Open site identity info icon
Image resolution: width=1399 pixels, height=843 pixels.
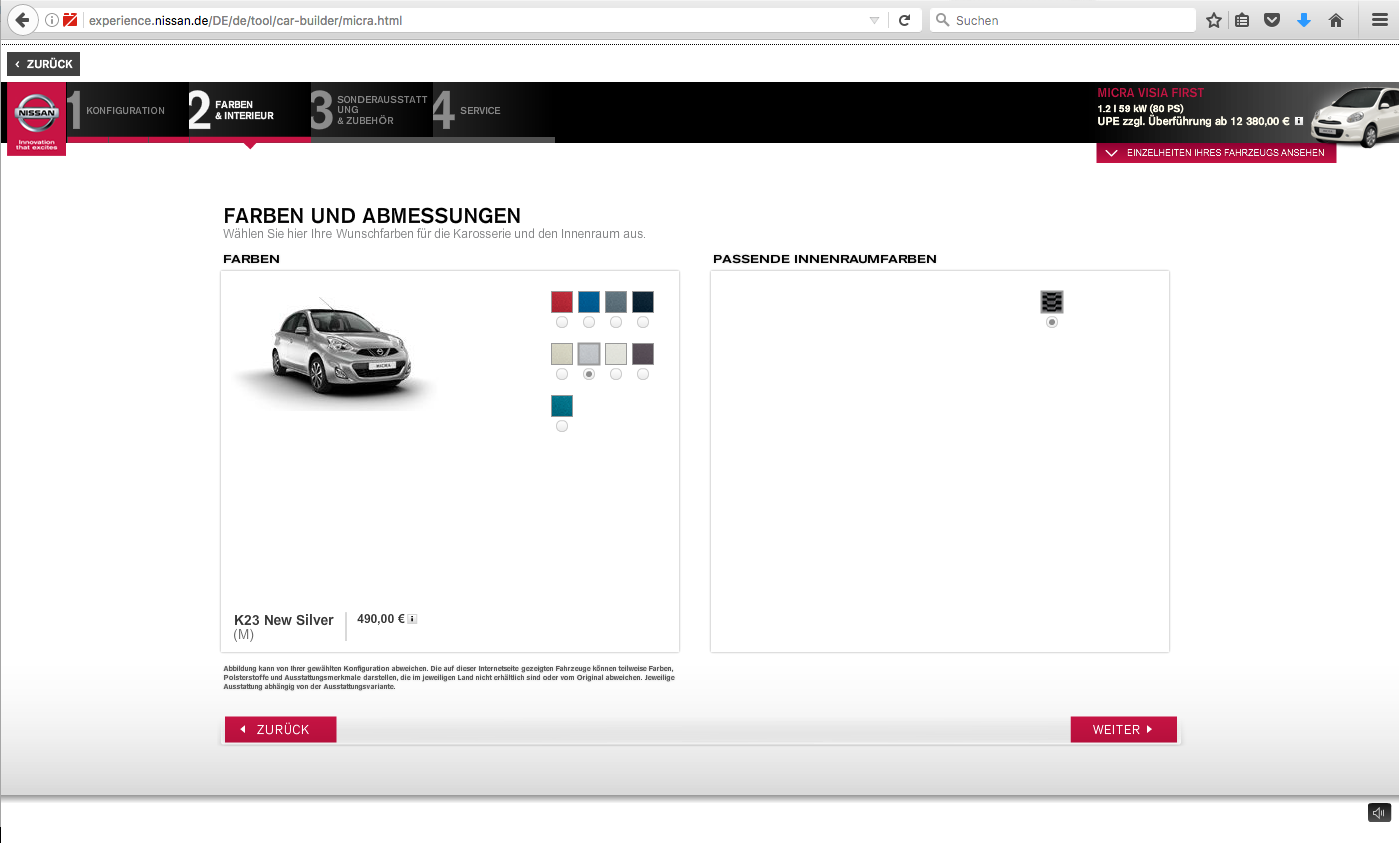coord(52,20)
